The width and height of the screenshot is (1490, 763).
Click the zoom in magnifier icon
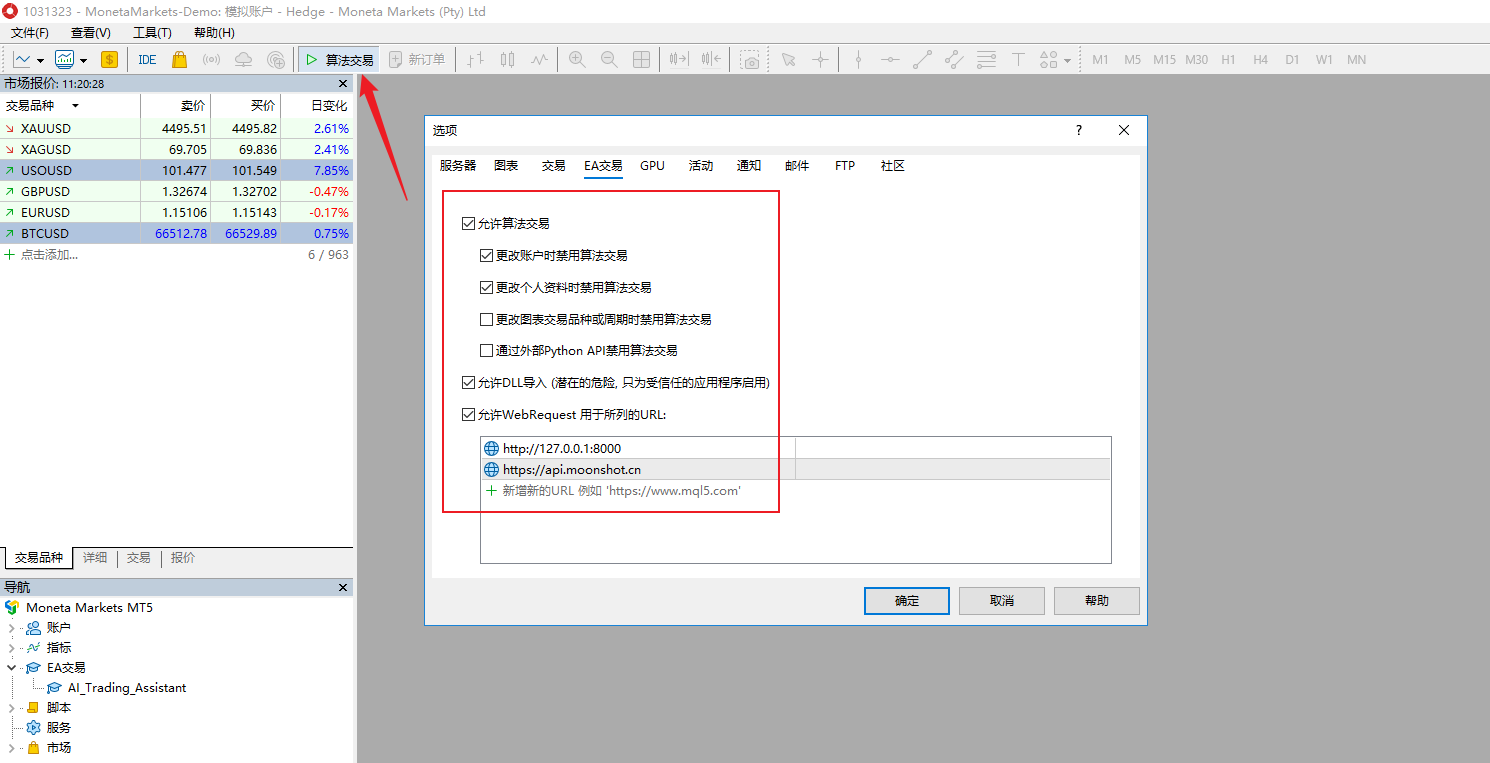pyautogui.click(x=577, y=60)
